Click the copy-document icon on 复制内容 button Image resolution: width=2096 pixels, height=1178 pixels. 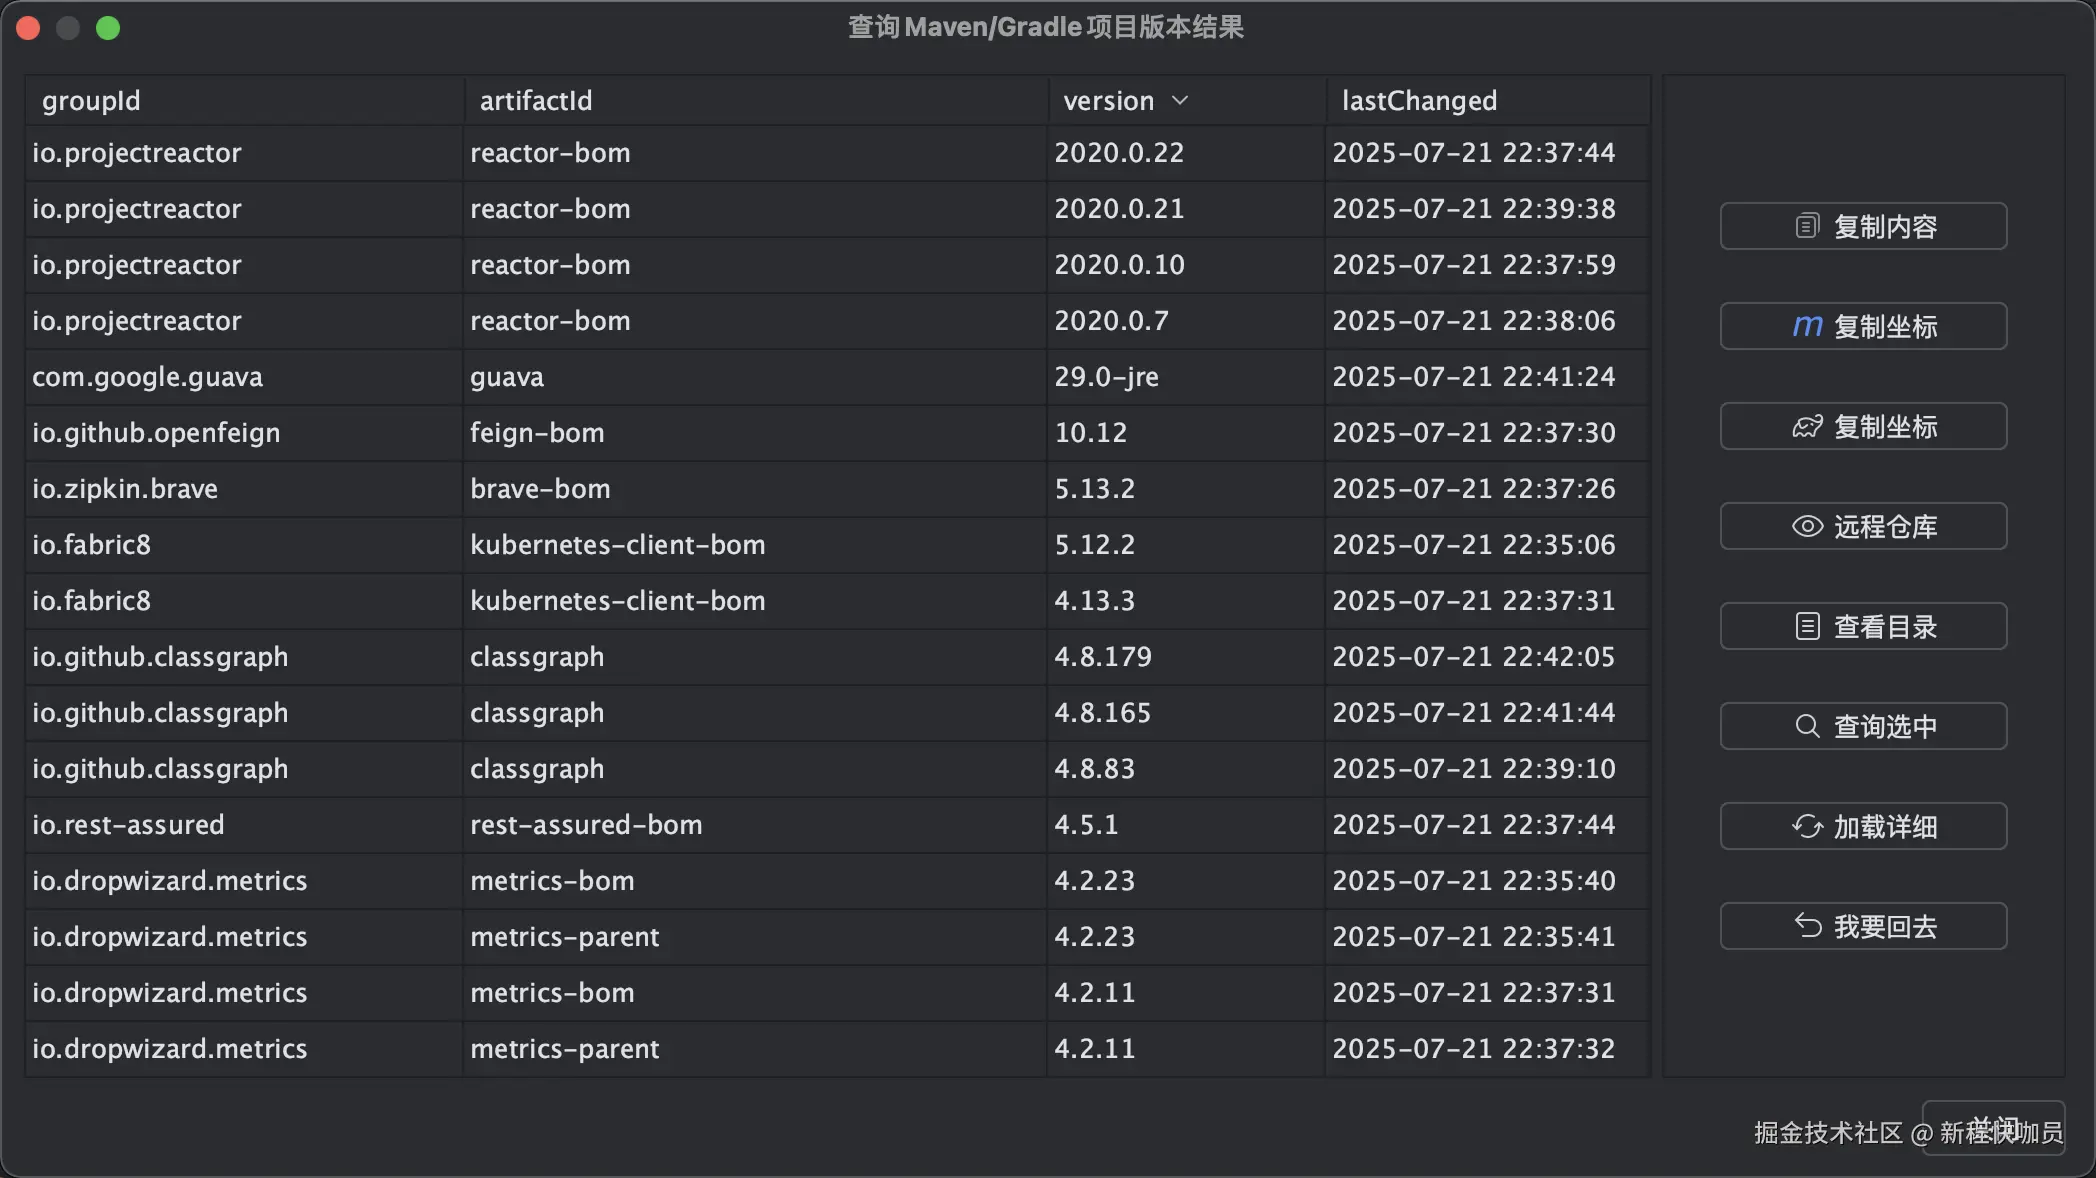(x=1806, y=225)
